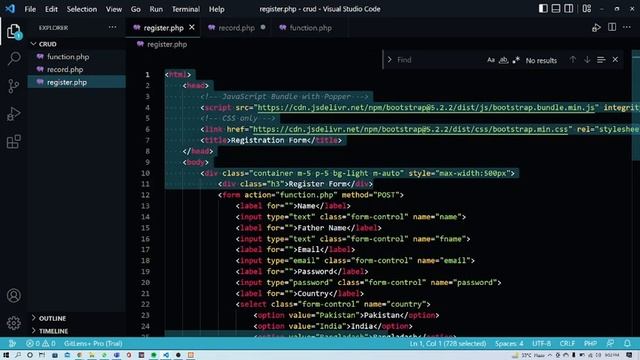
Task: Click the Run file icon in the editor title bar
Action: coord(596,28)
